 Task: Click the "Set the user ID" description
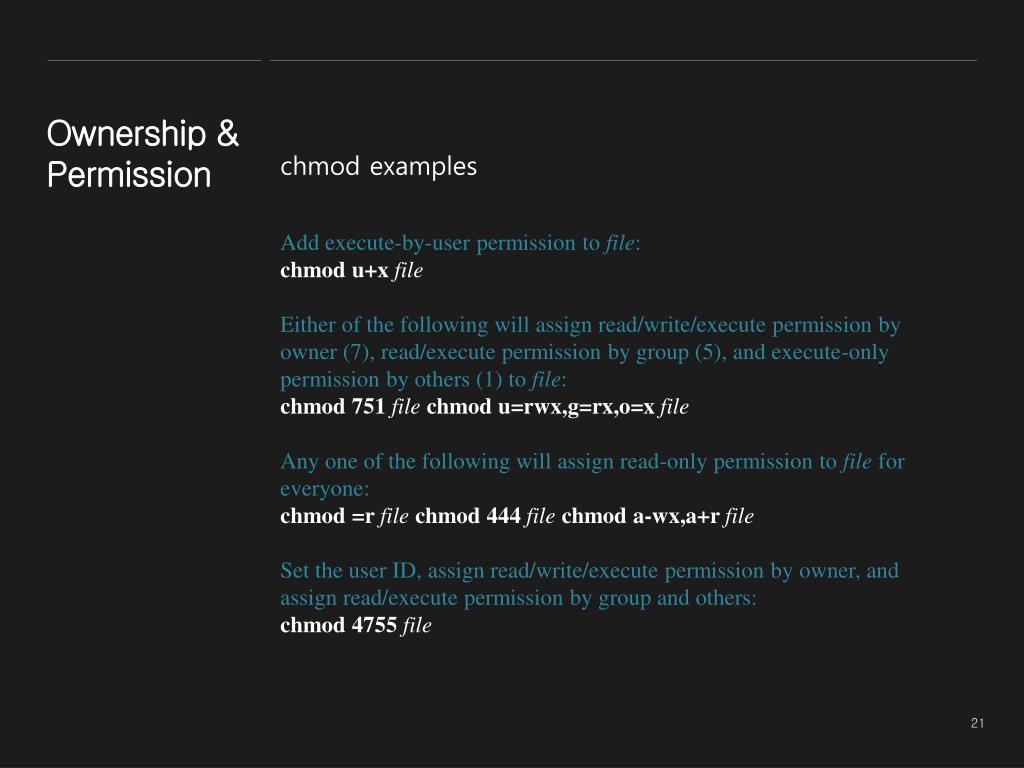click(590, 584)
